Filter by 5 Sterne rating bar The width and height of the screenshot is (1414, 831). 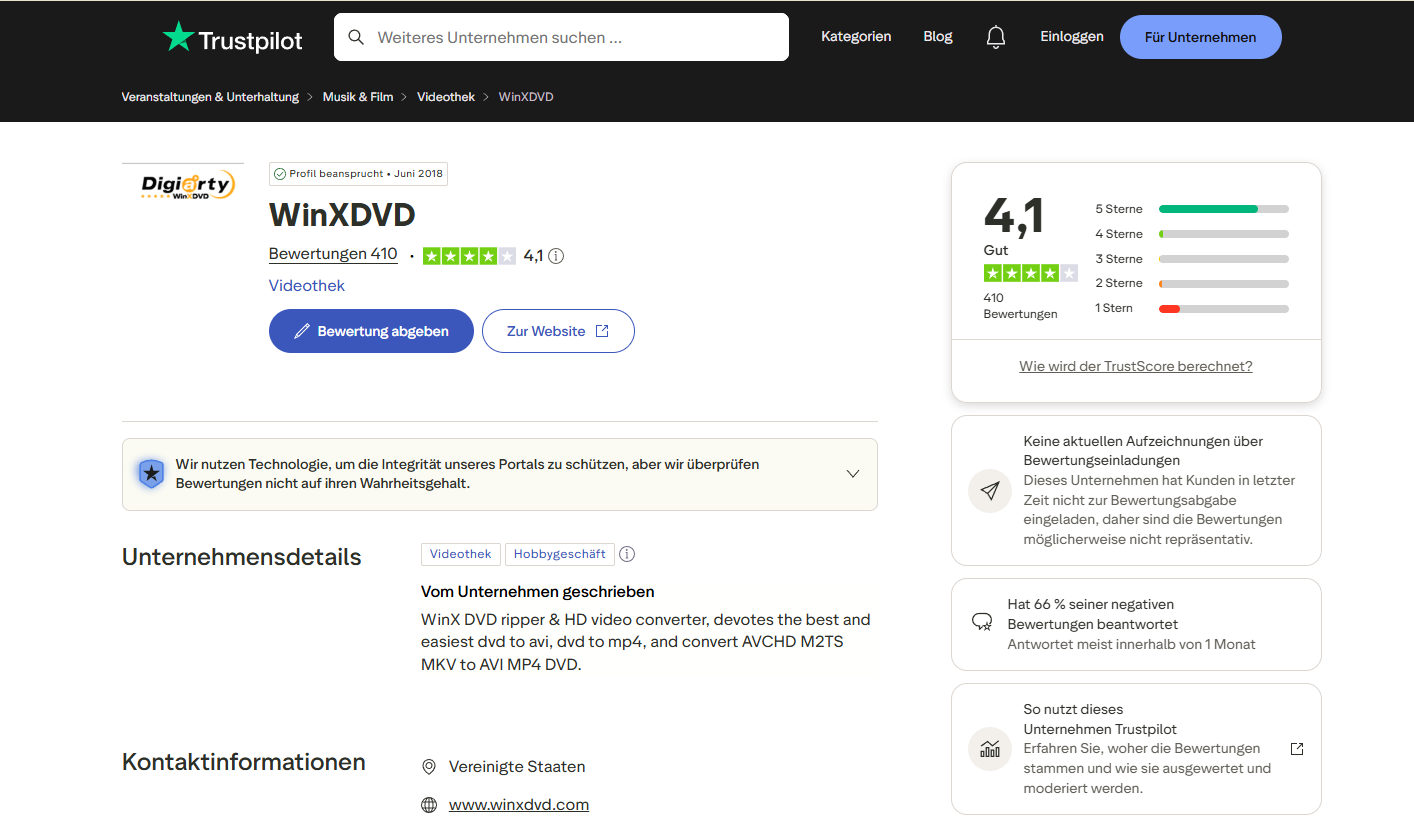(x=1192, y=209)
